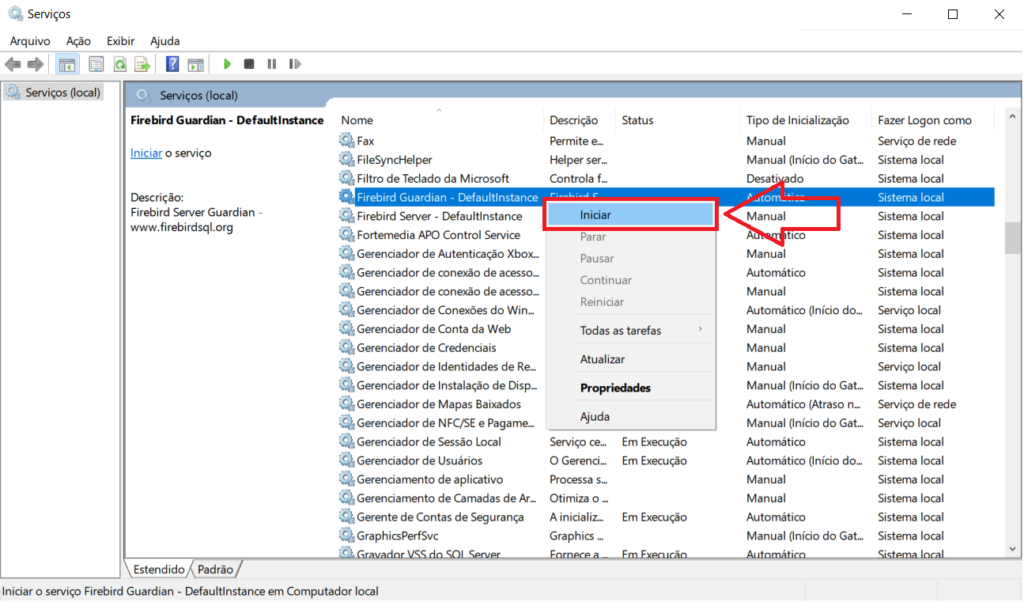This screenshot has height=602, width=1024.
Task: Click the vertical scrollbar thumb in services list
Action: point(1012,238)
